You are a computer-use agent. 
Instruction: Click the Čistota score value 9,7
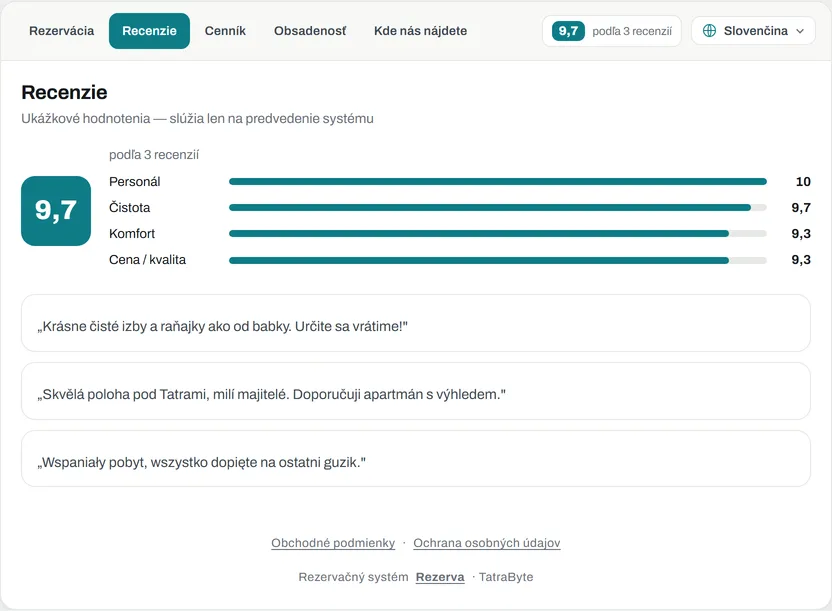point(801,207)
